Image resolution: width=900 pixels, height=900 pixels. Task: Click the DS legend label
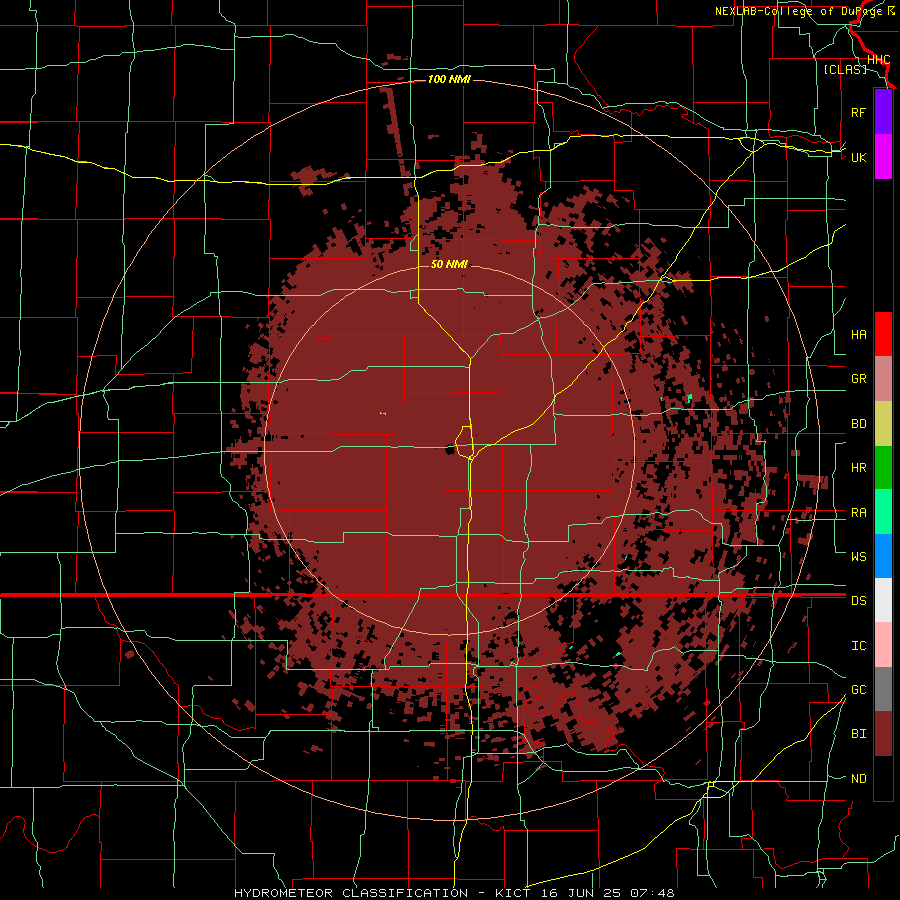tap(858, 601)
